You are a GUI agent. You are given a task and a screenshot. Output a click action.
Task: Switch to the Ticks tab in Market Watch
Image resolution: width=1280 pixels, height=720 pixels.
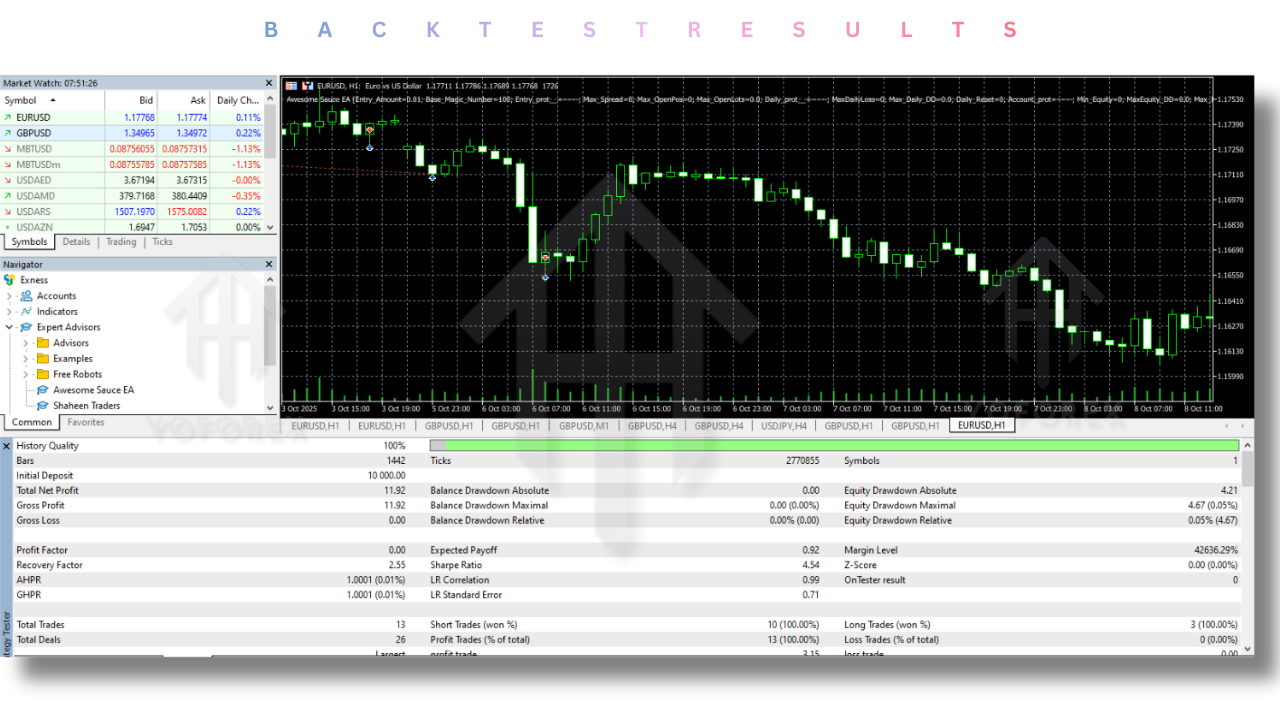tap(162, 242)
